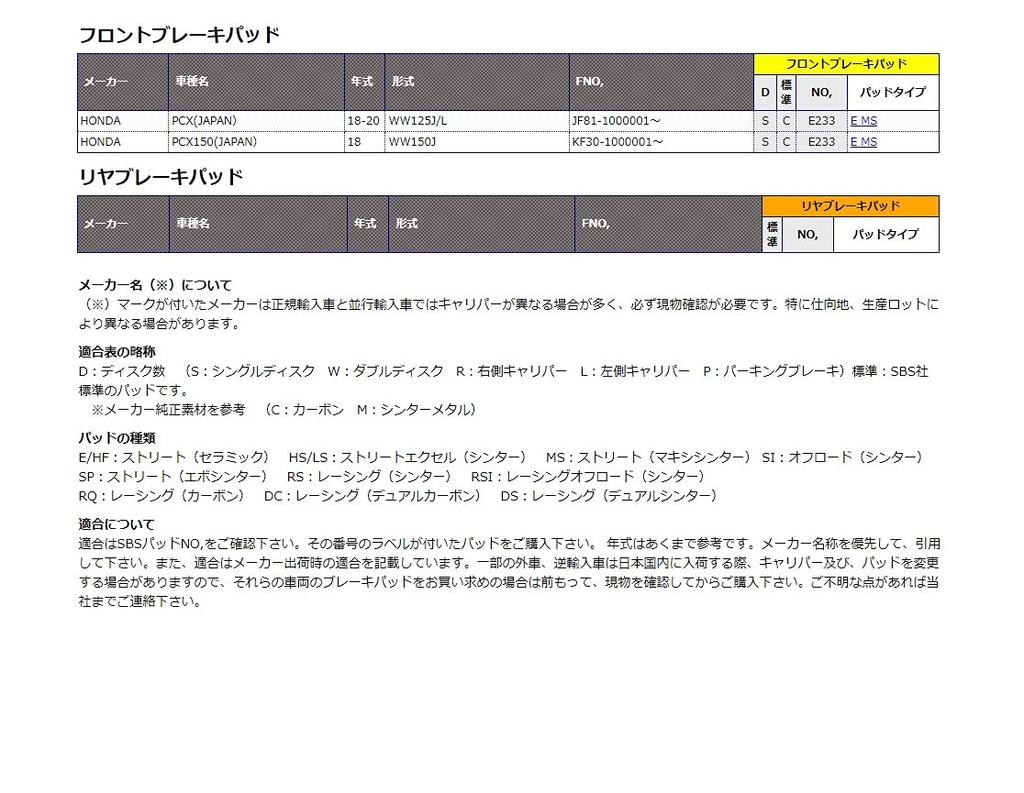1024x793 pixels.
Task: Click the パッドタイプ header in the front pad table
Action: (x=892, y=93)
